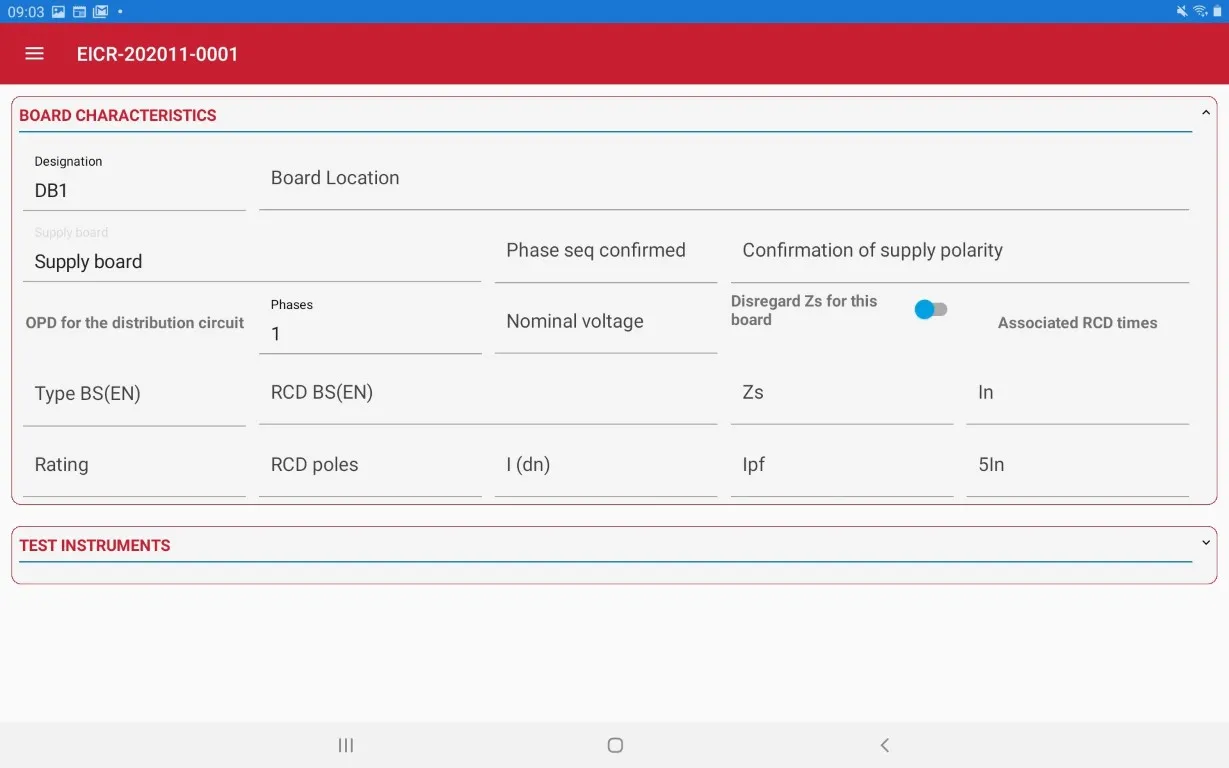Expand the Test Instruments section

(x=1205, y=543)
